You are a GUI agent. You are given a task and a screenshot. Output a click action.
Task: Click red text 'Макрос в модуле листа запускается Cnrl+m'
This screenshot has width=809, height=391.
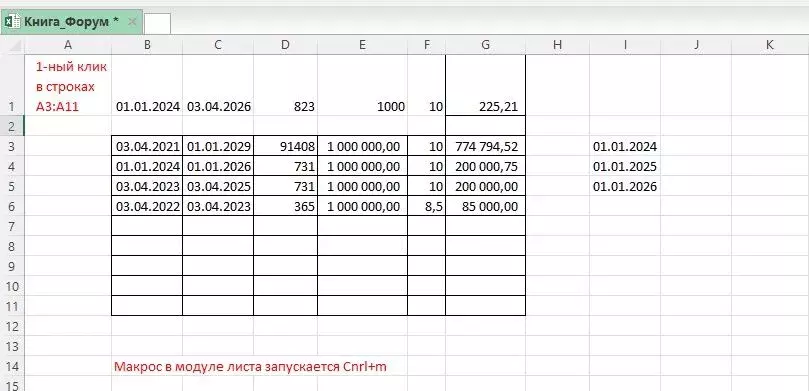click(250, 366)
